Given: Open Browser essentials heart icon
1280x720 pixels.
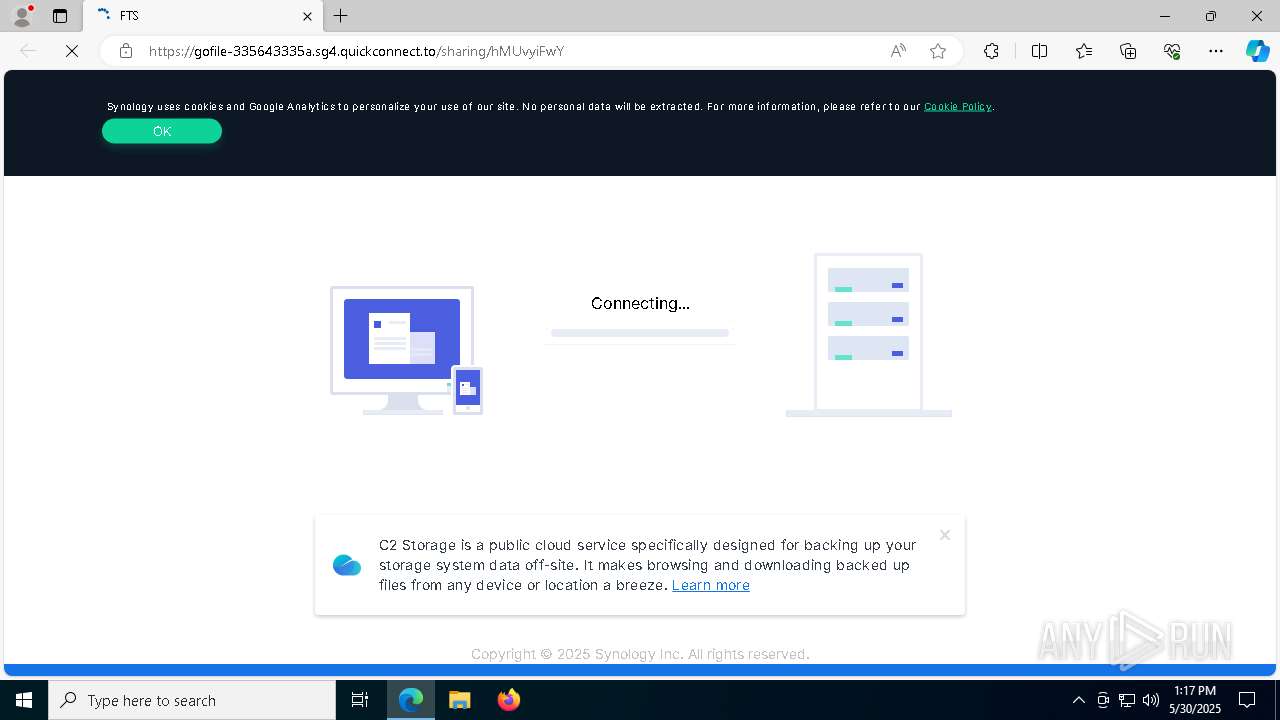Looking at the screenshot, I should tap(1172, 51).
